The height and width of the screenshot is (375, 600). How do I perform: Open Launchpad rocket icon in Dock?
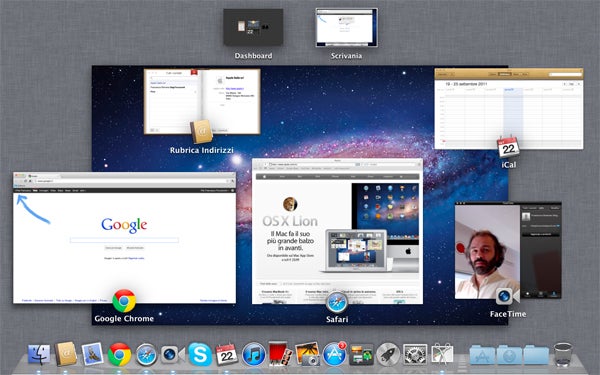(388, 354)
